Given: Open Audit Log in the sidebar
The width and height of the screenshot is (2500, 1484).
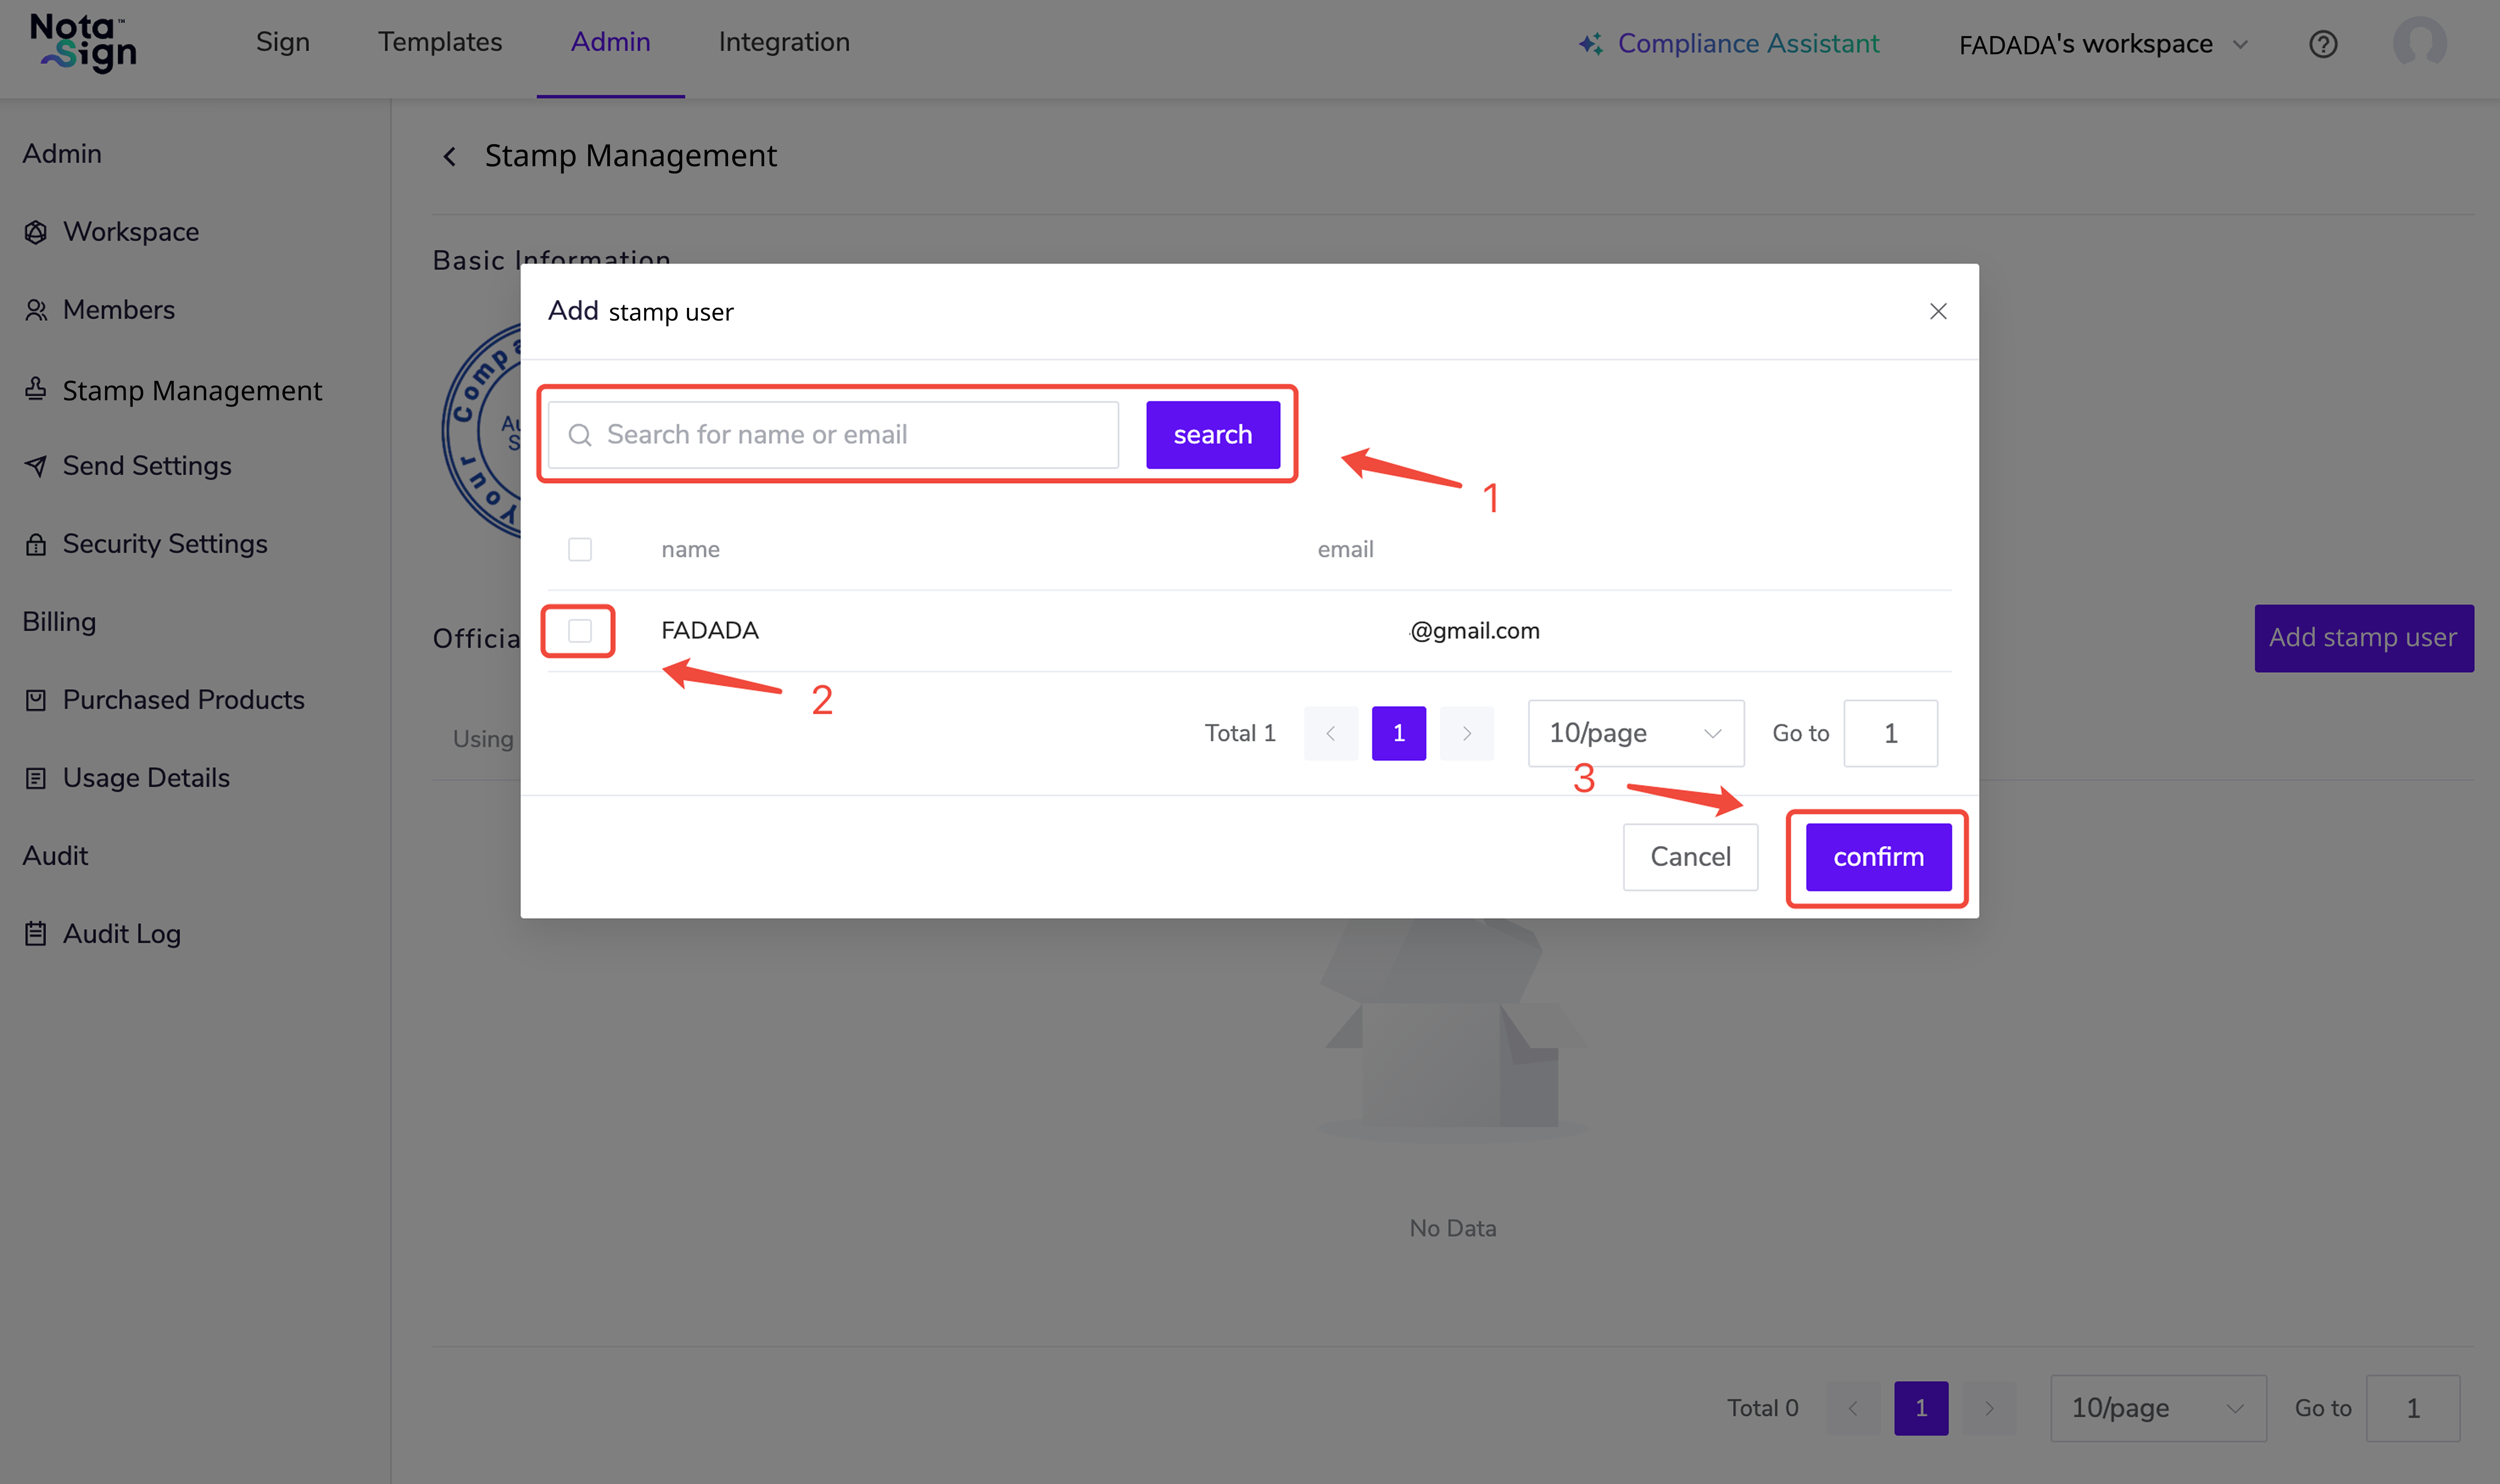Looking at the screenshot, I should tap(121, 933).
